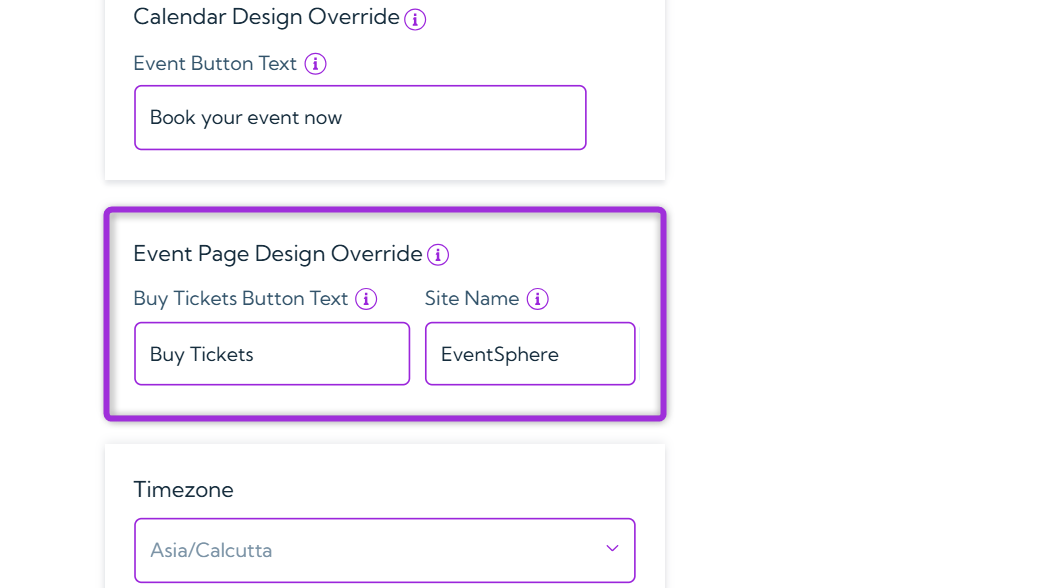Click the 'Book your event now' text

click(x=245, y=117)
